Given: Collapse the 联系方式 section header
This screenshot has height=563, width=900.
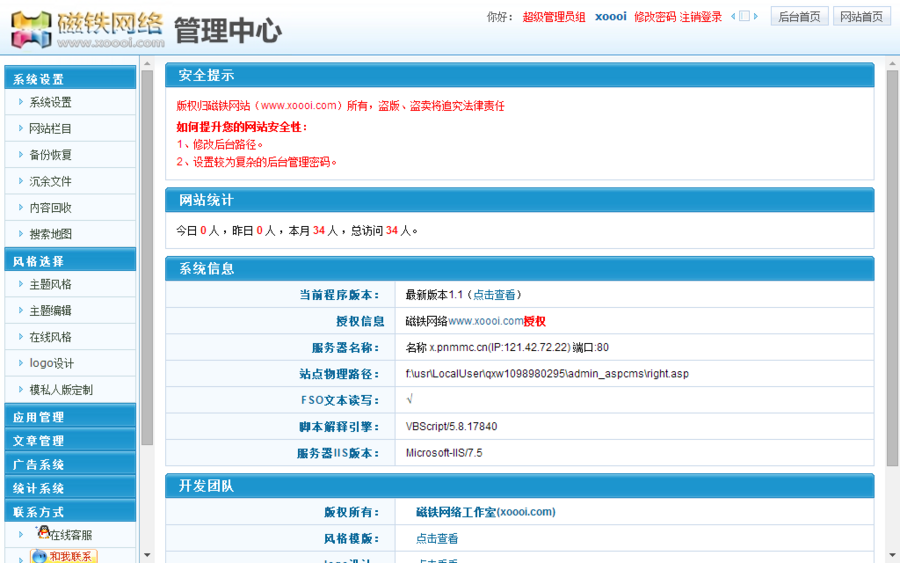Looking at the screenshot, I should coord(70,511).
